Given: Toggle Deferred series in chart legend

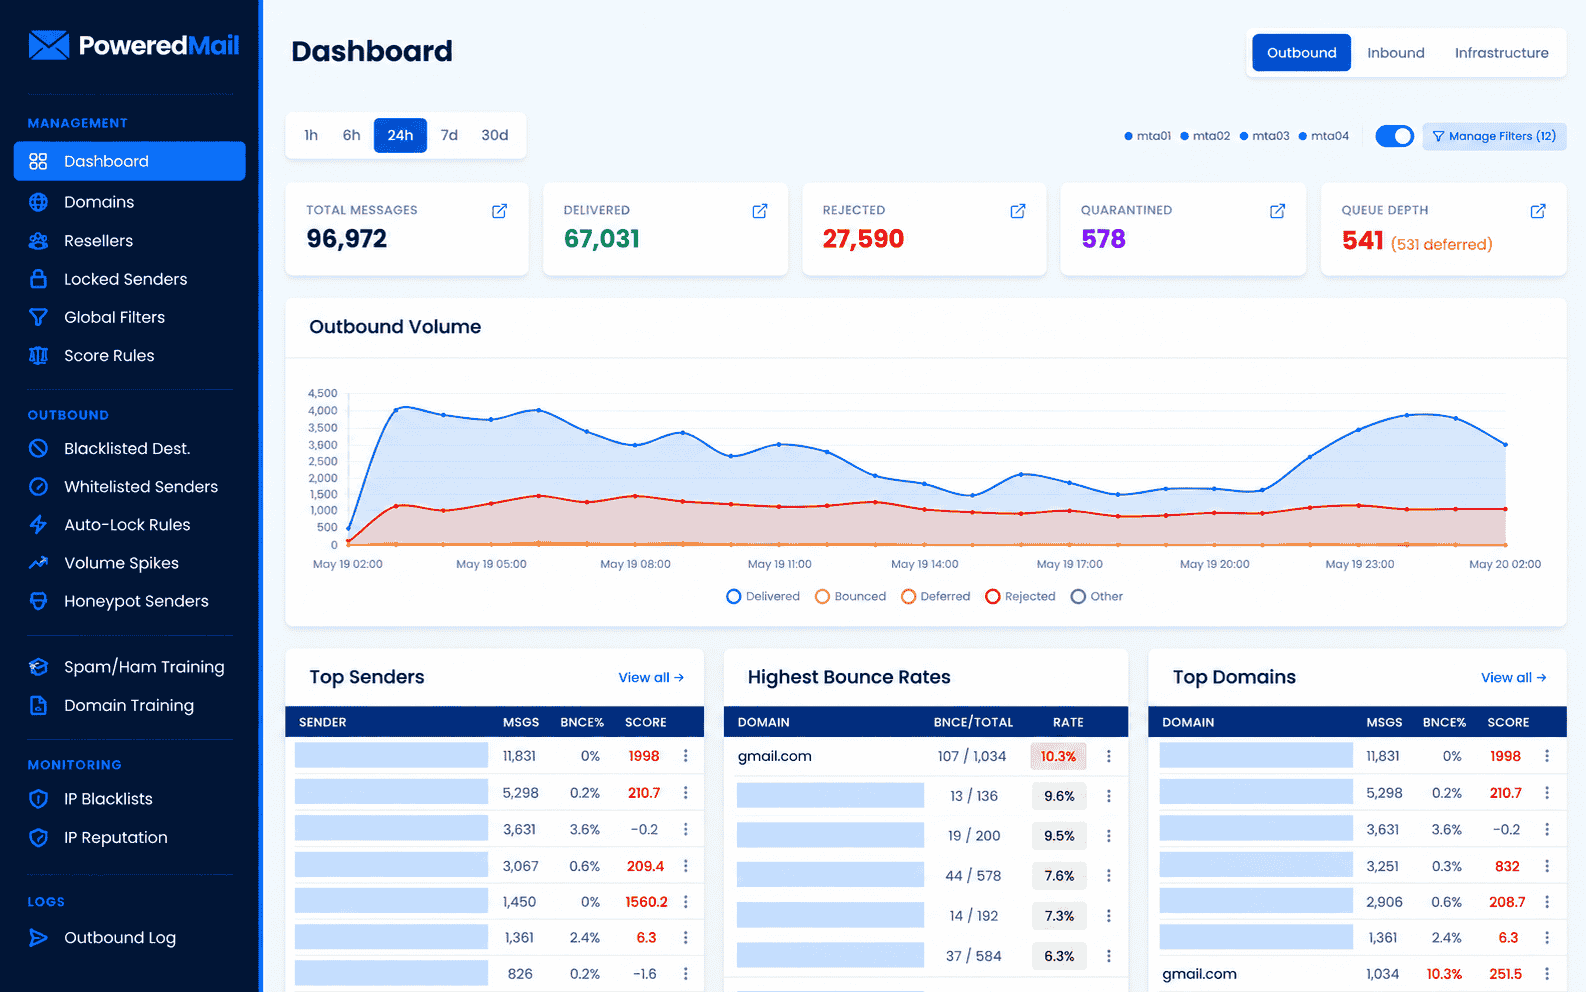Looking at the screenshot, I should tap(935, 596).
